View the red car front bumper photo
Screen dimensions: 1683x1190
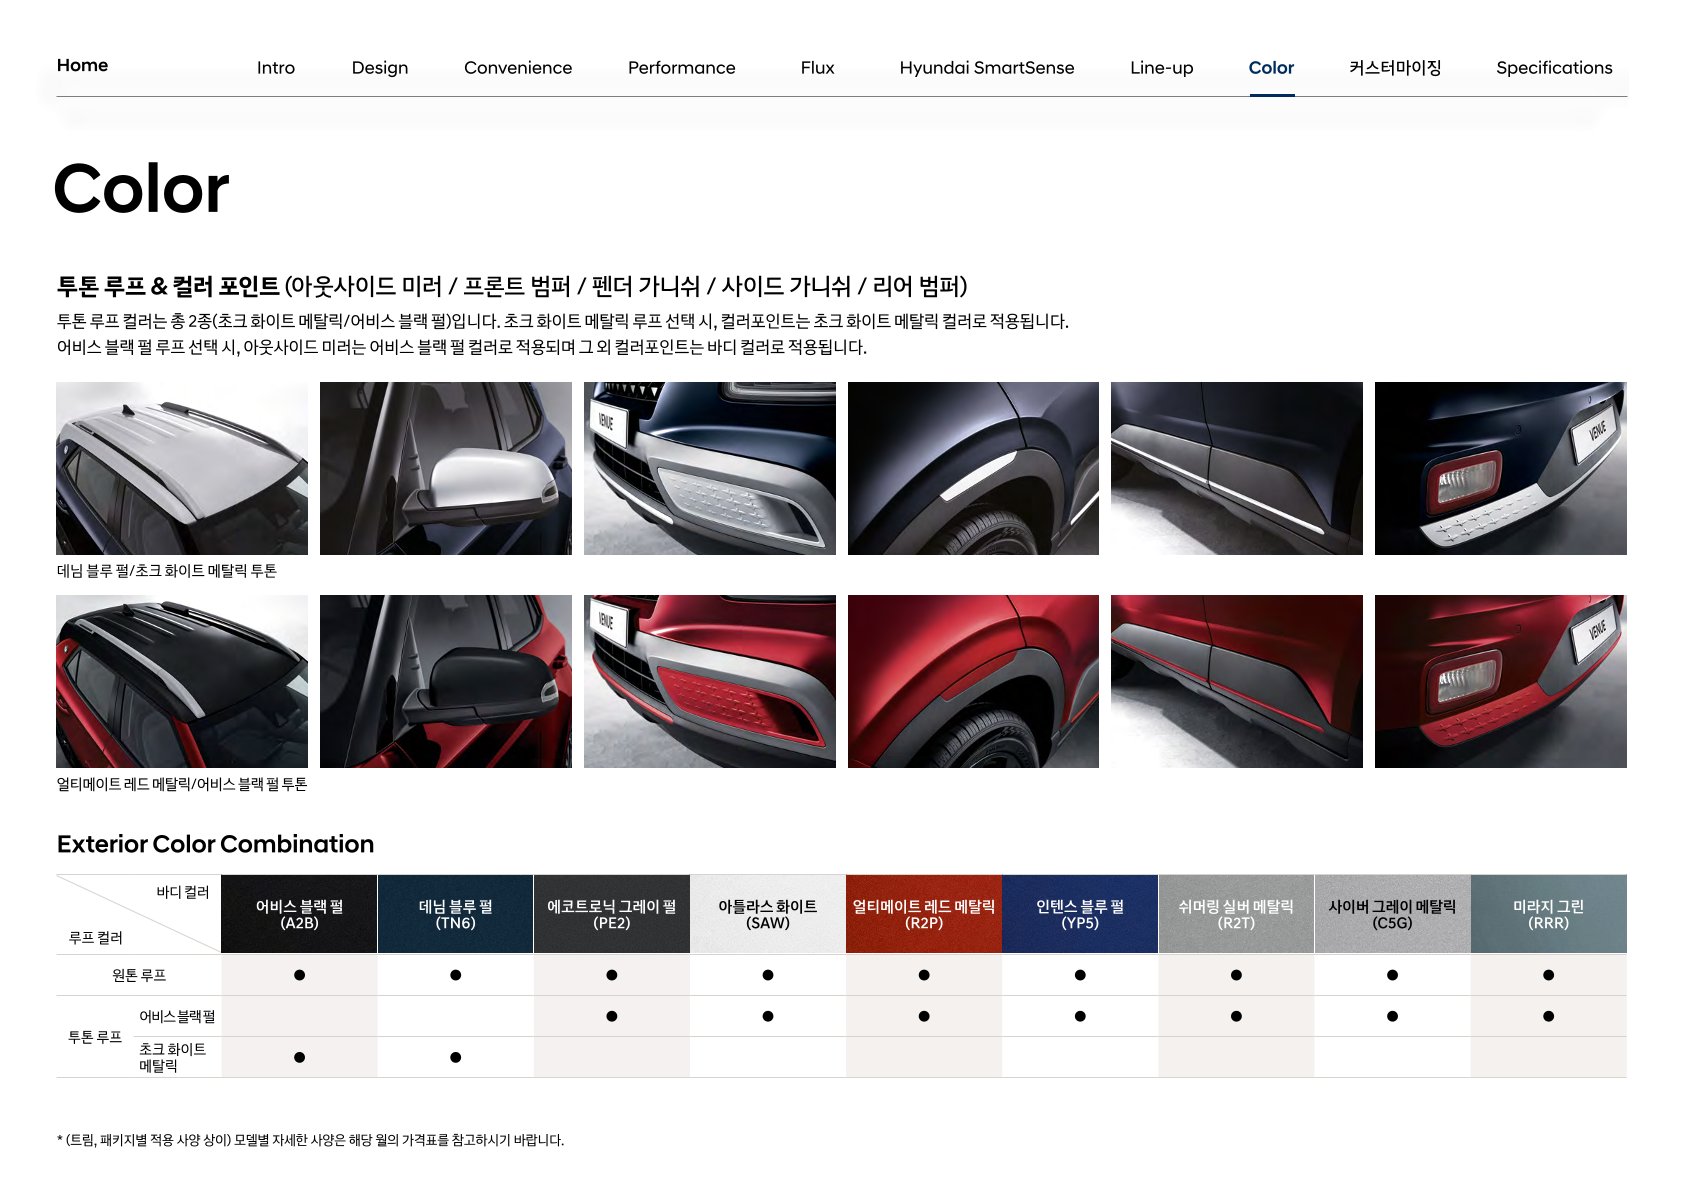coord(710,681)
